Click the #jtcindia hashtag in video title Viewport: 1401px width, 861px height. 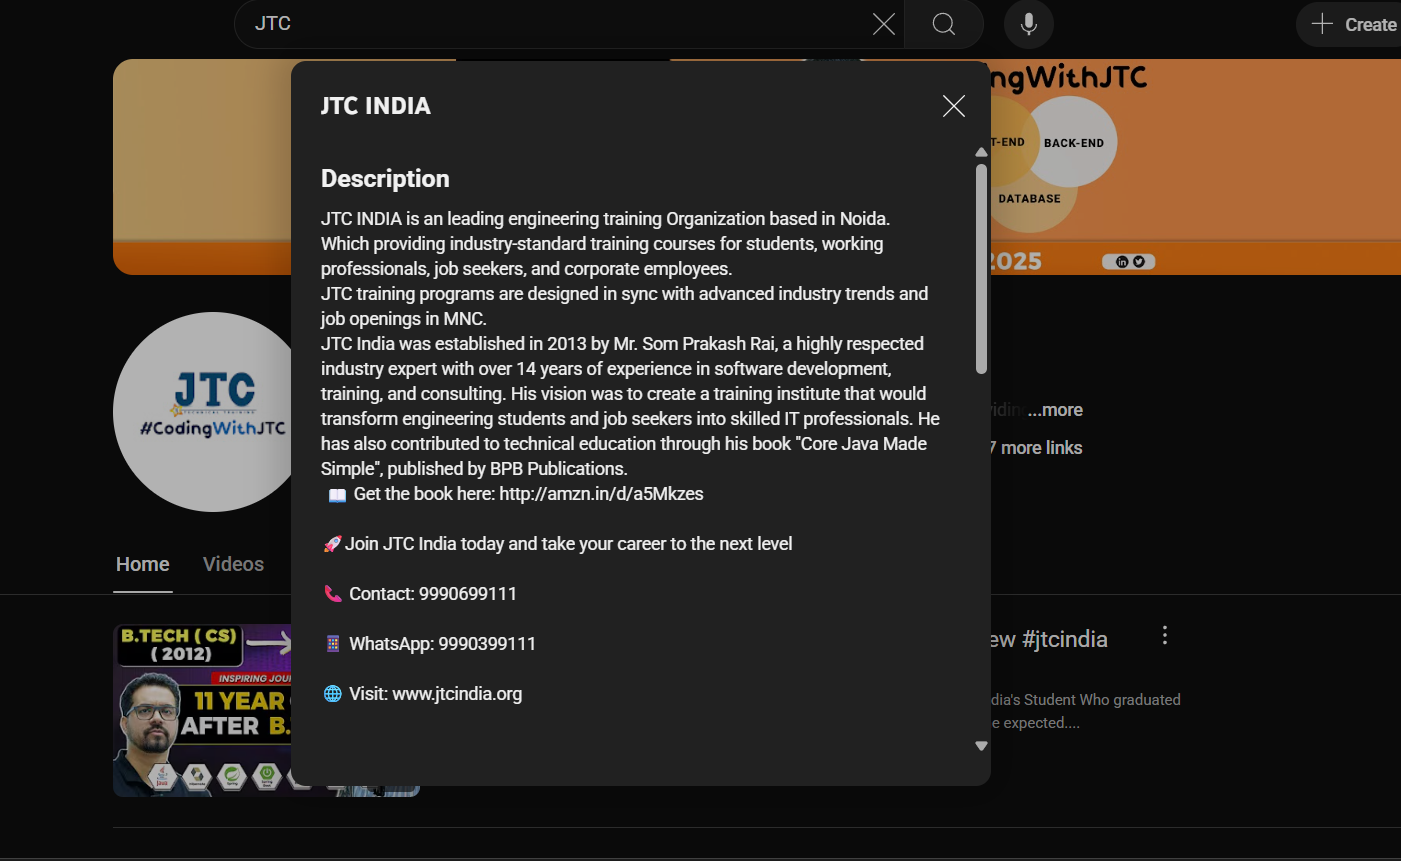[x=1065, y=639]
